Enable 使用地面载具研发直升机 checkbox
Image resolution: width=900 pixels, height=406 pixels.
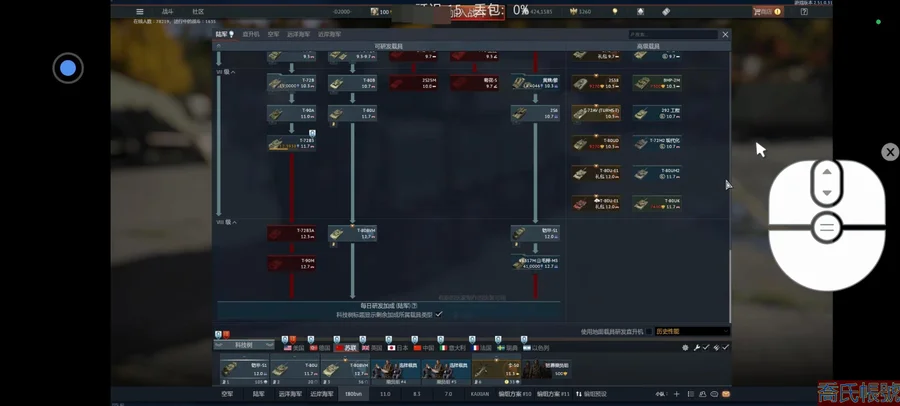[649, 332]
